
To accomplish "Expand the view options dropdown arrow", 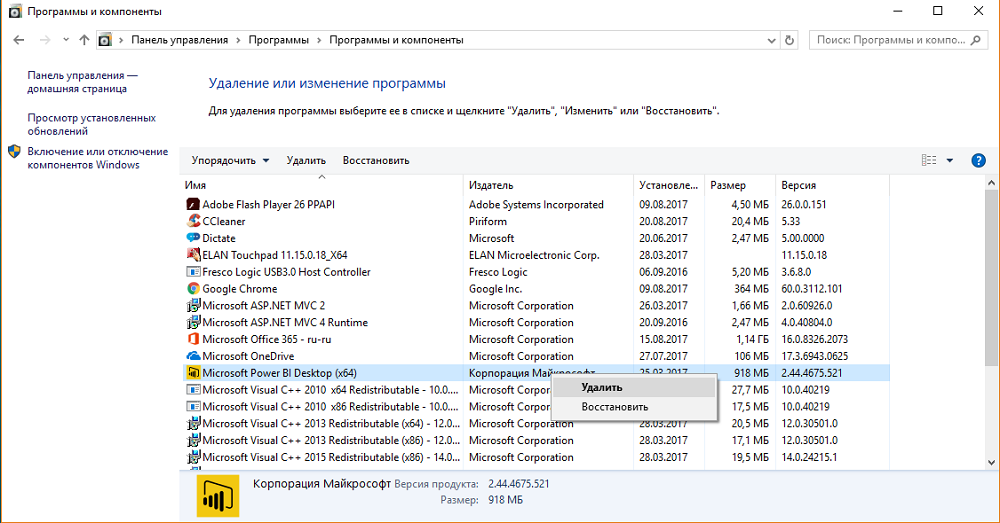I will tap(950, 160).
